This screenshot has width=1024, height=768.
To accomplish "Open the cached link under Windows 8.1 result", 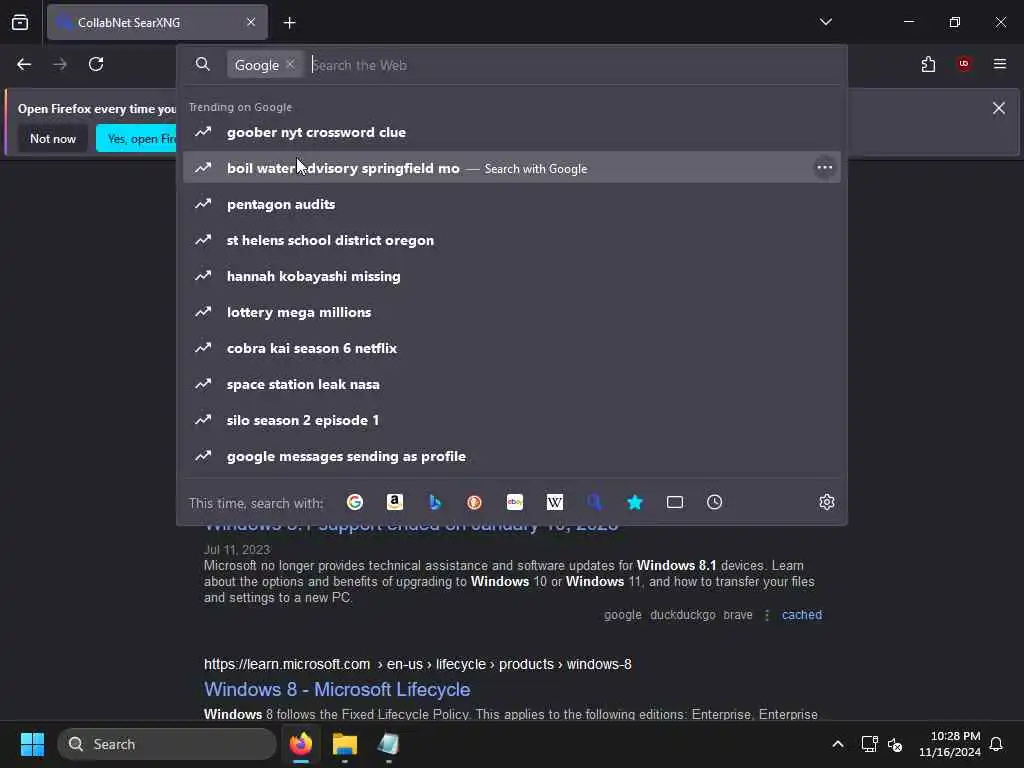I will (x=801, y=615).
